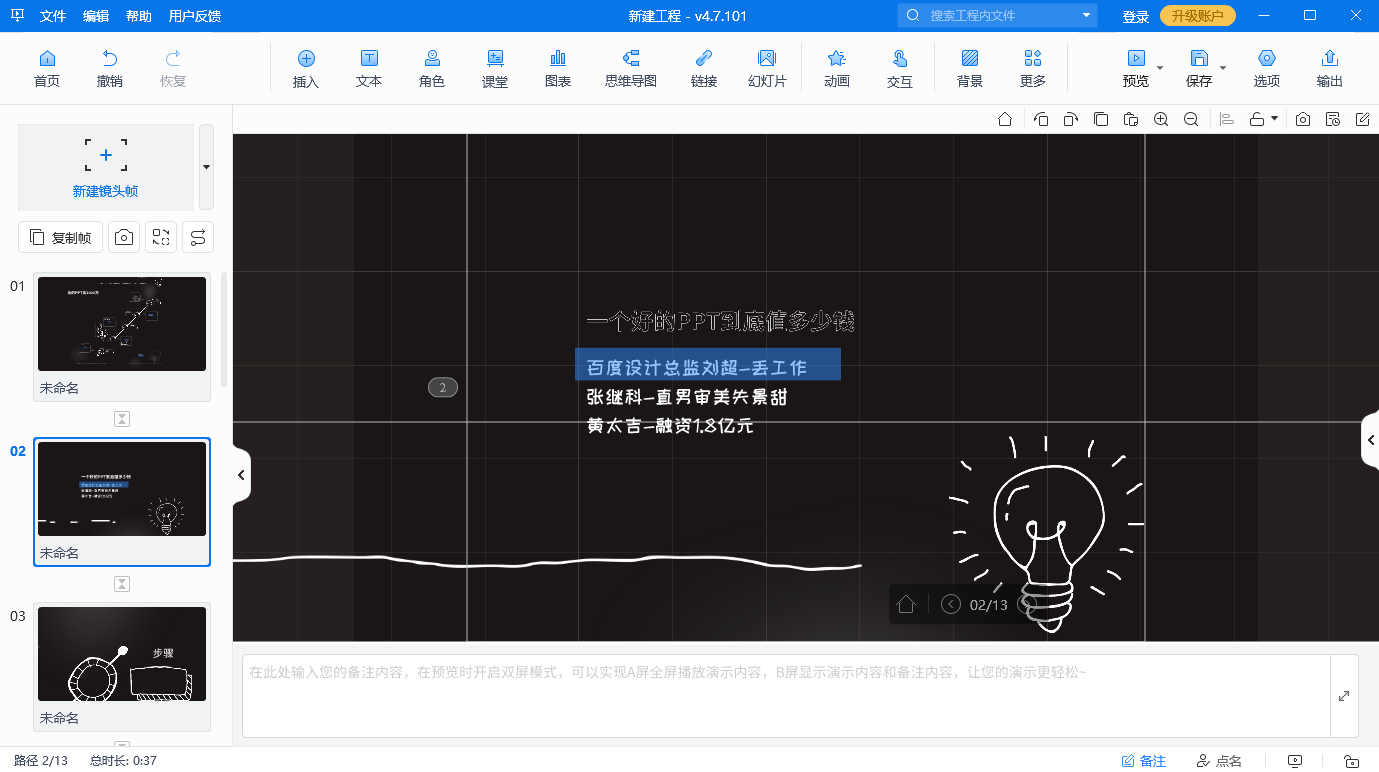Toggle the lock icon in the status bar

(1351, 761)
